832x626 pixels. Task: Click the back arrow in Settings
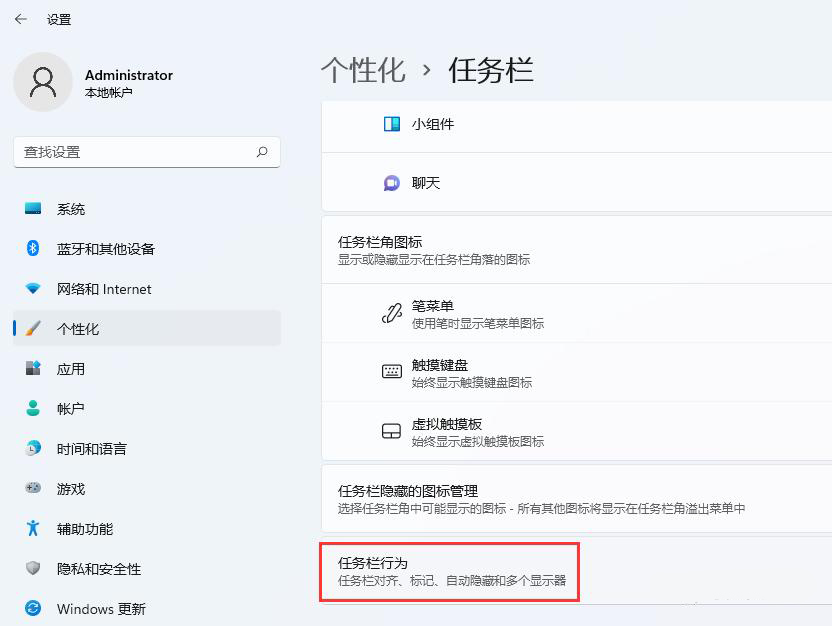click(21, 20)
